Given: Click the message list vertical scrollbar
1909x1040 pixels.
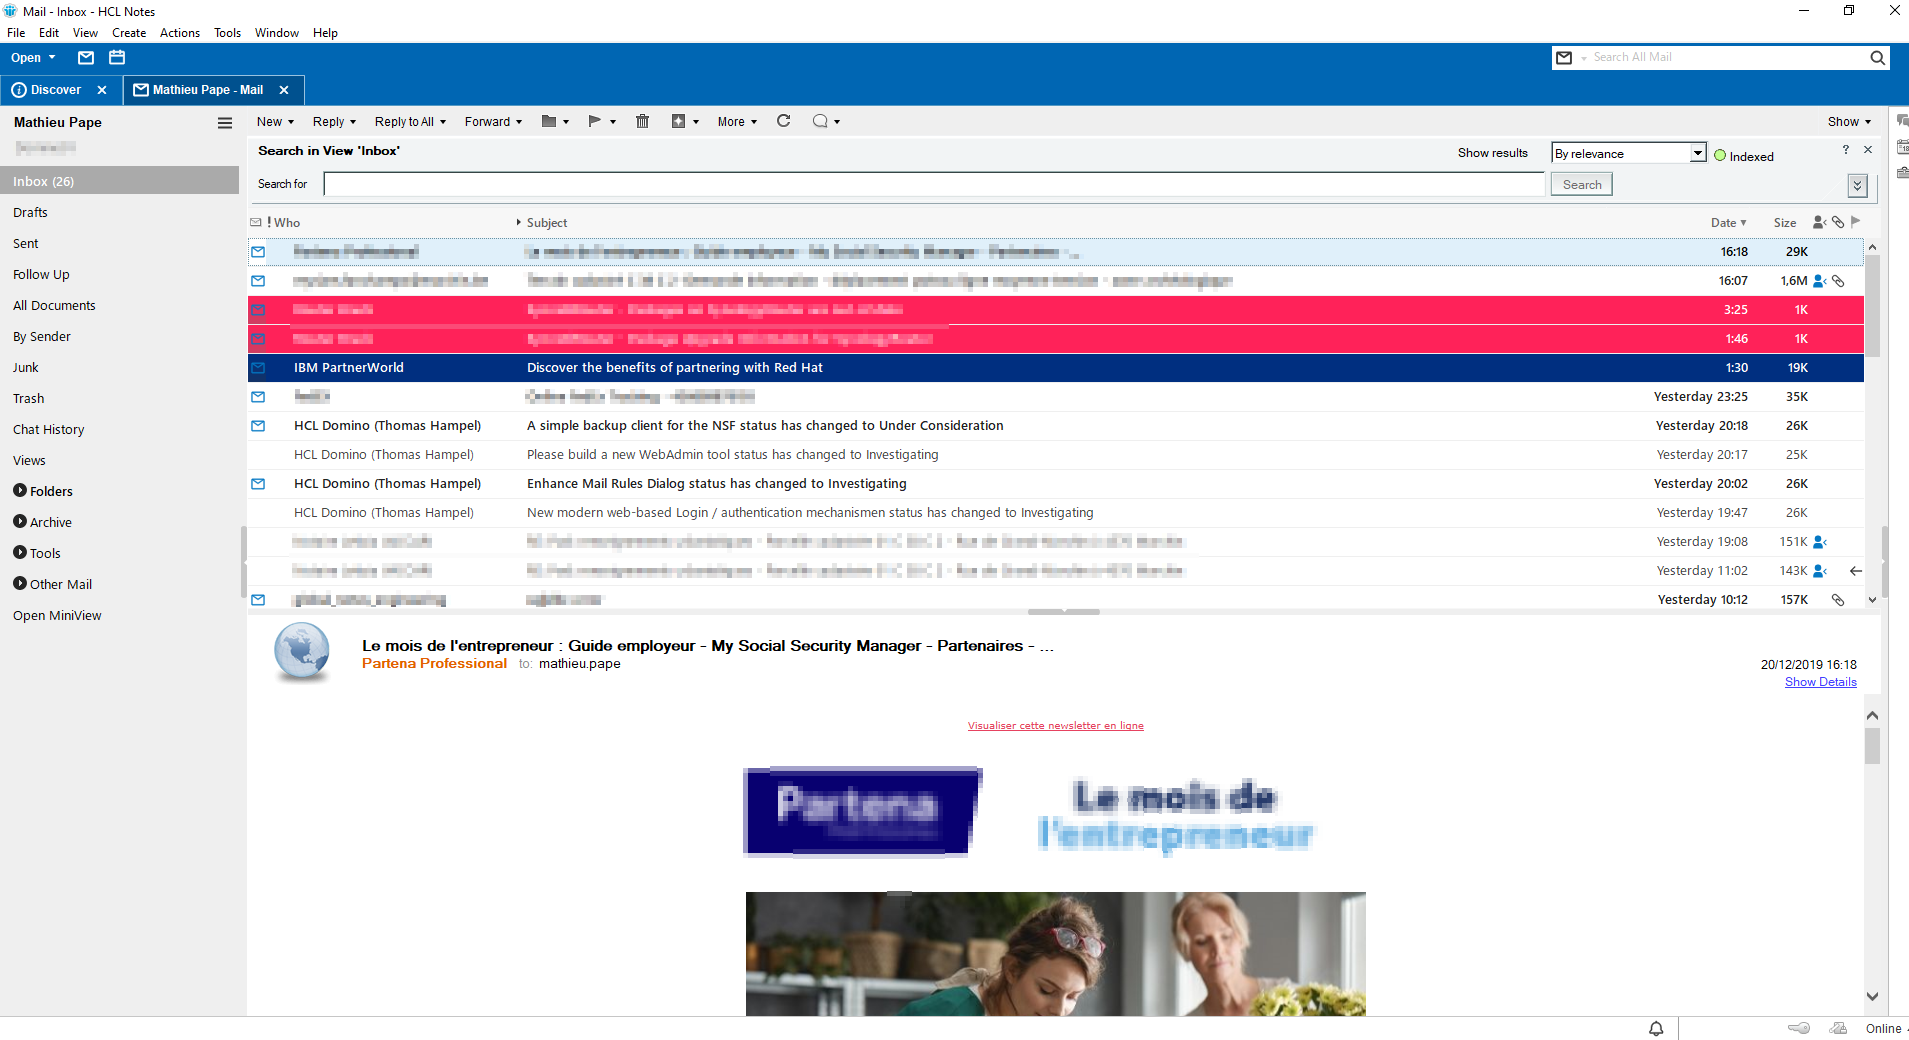Looking at the screenshot, I should pos(1872,423).
